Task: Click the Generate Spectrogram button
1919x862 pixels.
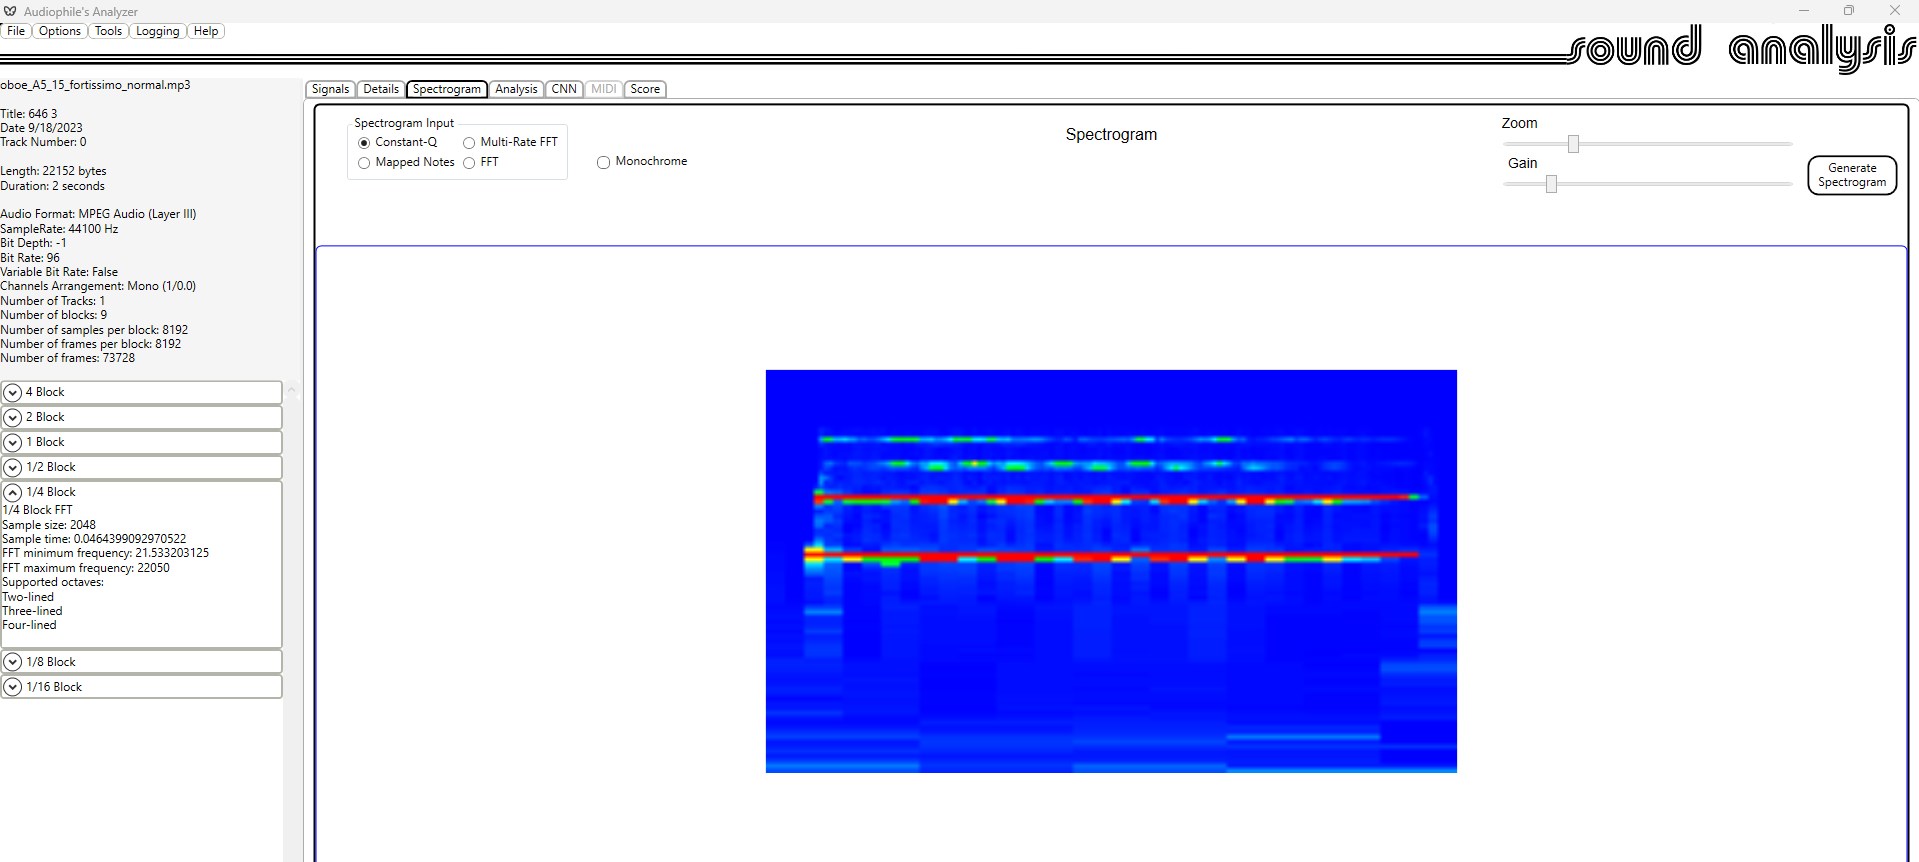Action: pyautogui.click(x=1852, y=175)
